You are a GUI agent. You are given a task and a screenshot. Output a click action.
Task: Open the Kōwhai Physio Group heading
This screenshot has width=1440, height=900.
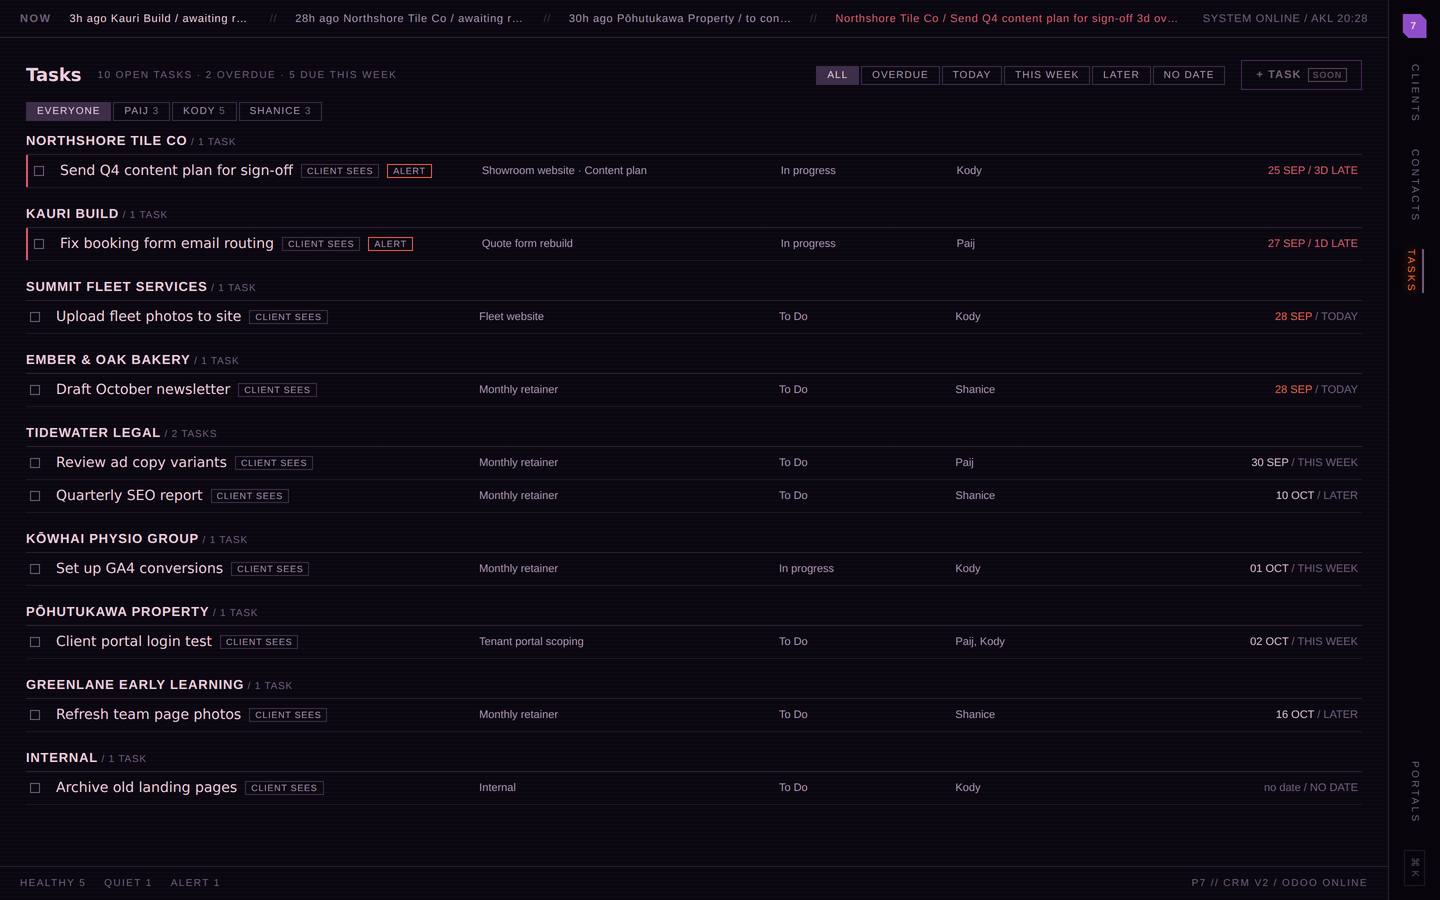tap(112, 539)
